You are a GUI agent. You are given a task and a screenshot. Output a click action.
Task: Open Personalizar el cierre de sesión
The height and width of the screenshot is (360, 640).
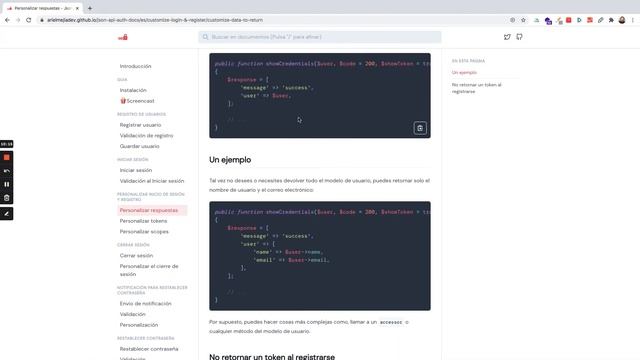coord(149,270)
